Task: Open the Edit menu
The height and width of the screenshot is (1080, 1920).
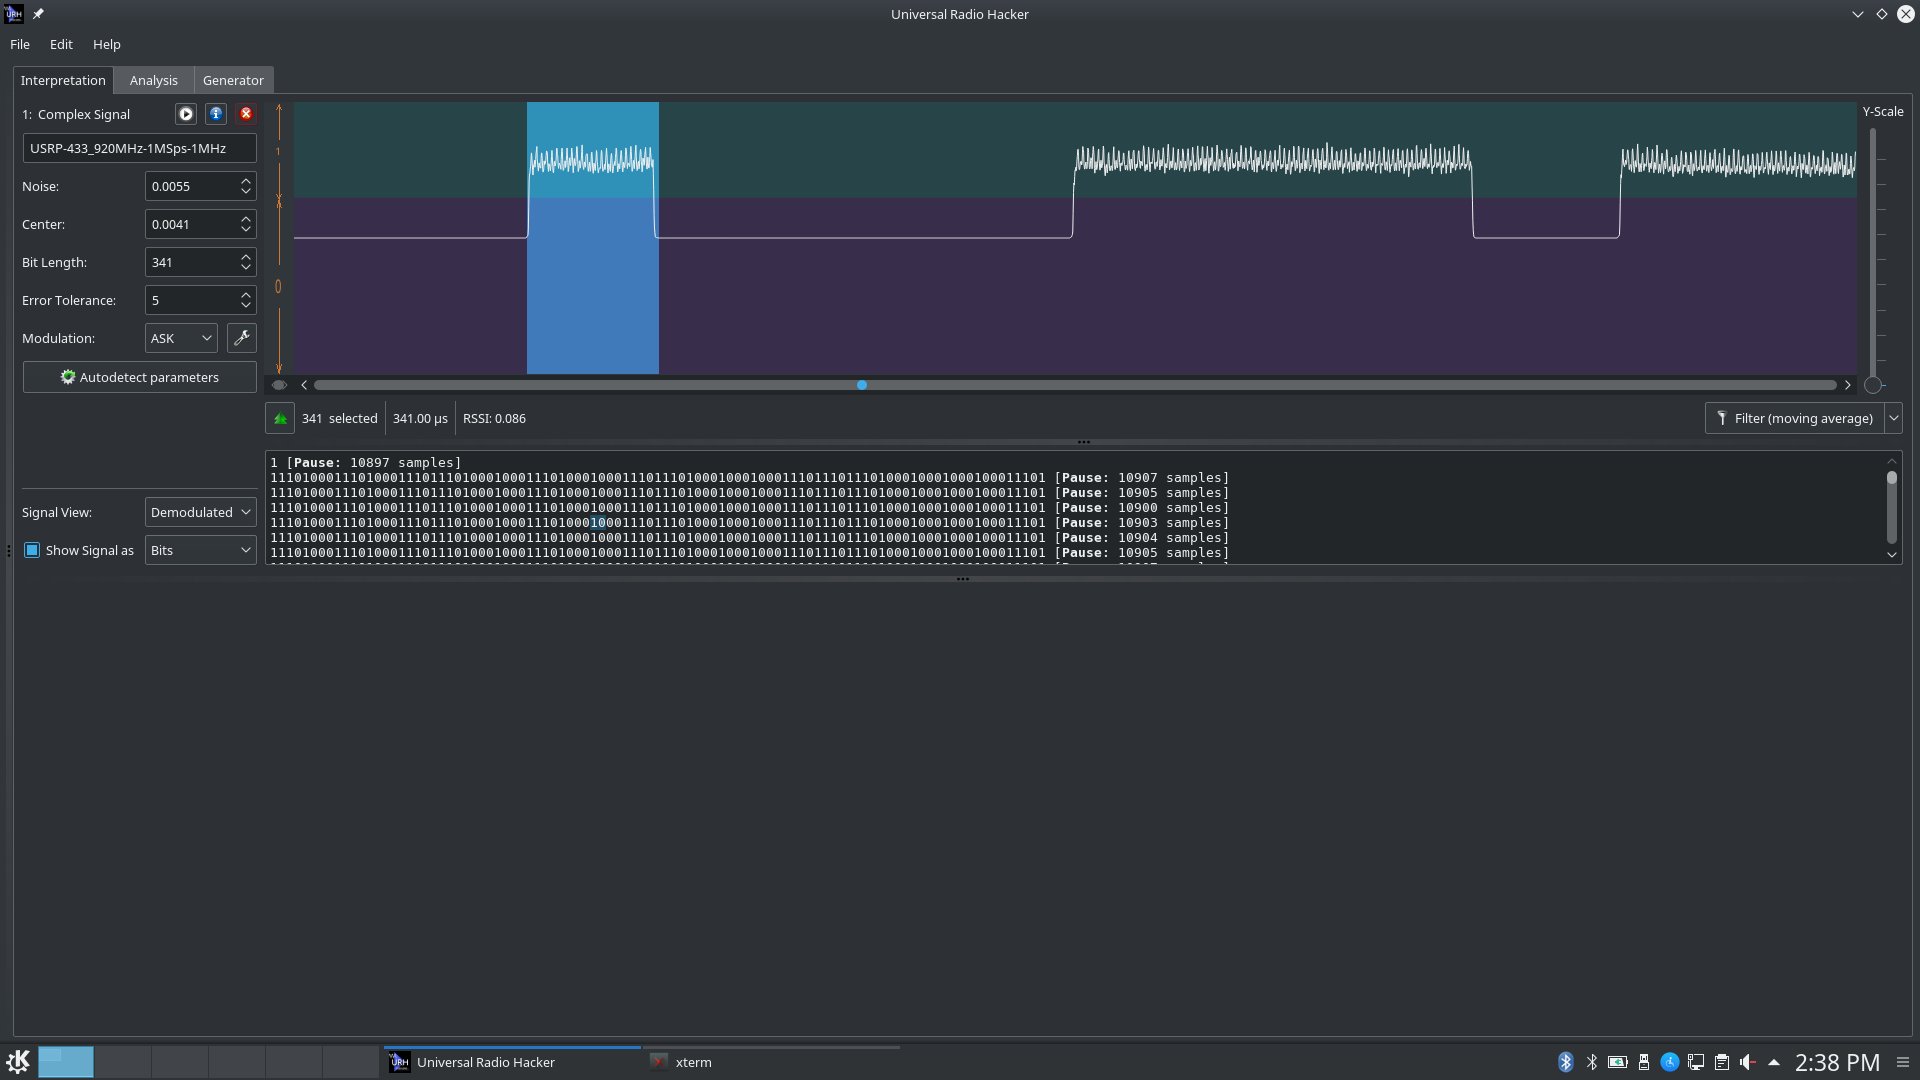Action: [x=61, y=44]
